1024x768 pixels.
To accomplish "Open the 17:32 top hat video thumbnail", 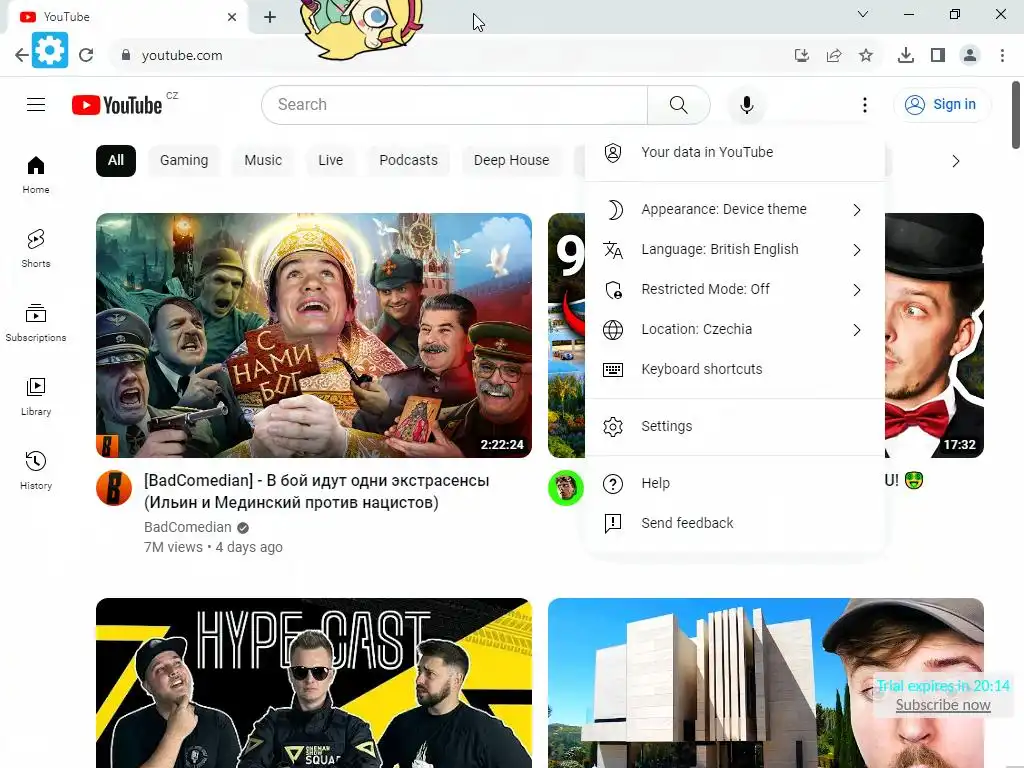I will [x=935, y=335].
